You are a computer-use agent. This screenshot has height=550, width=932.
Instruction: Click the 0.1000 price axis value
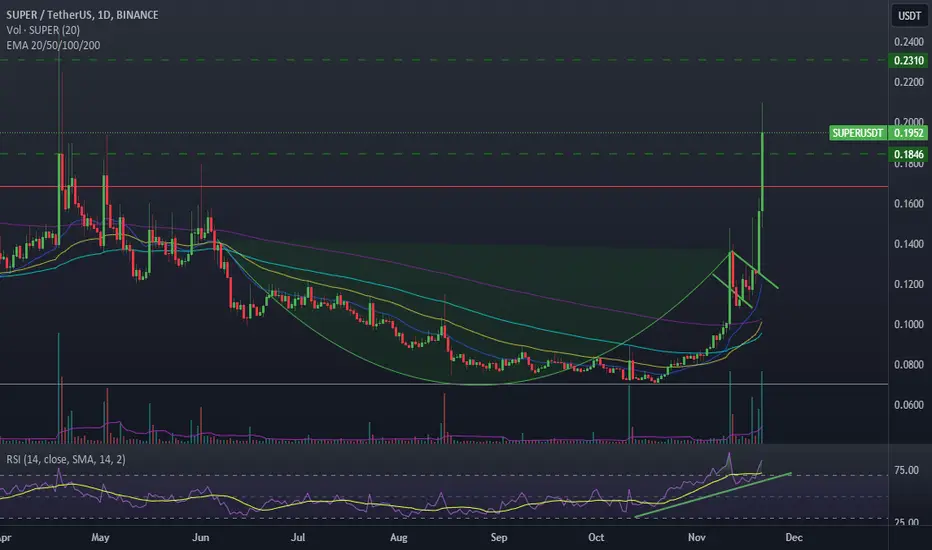click(909, 325)
